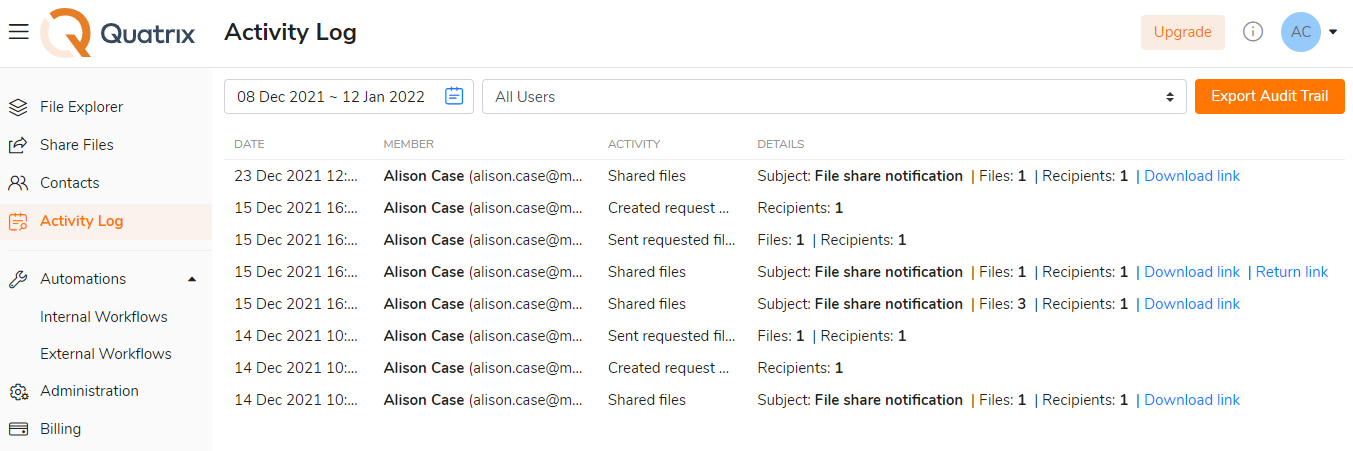The height and width of the screenshot is (451, 1353).
Task: Open Internal Workflows in sidebar
Action: click(104, 317)
